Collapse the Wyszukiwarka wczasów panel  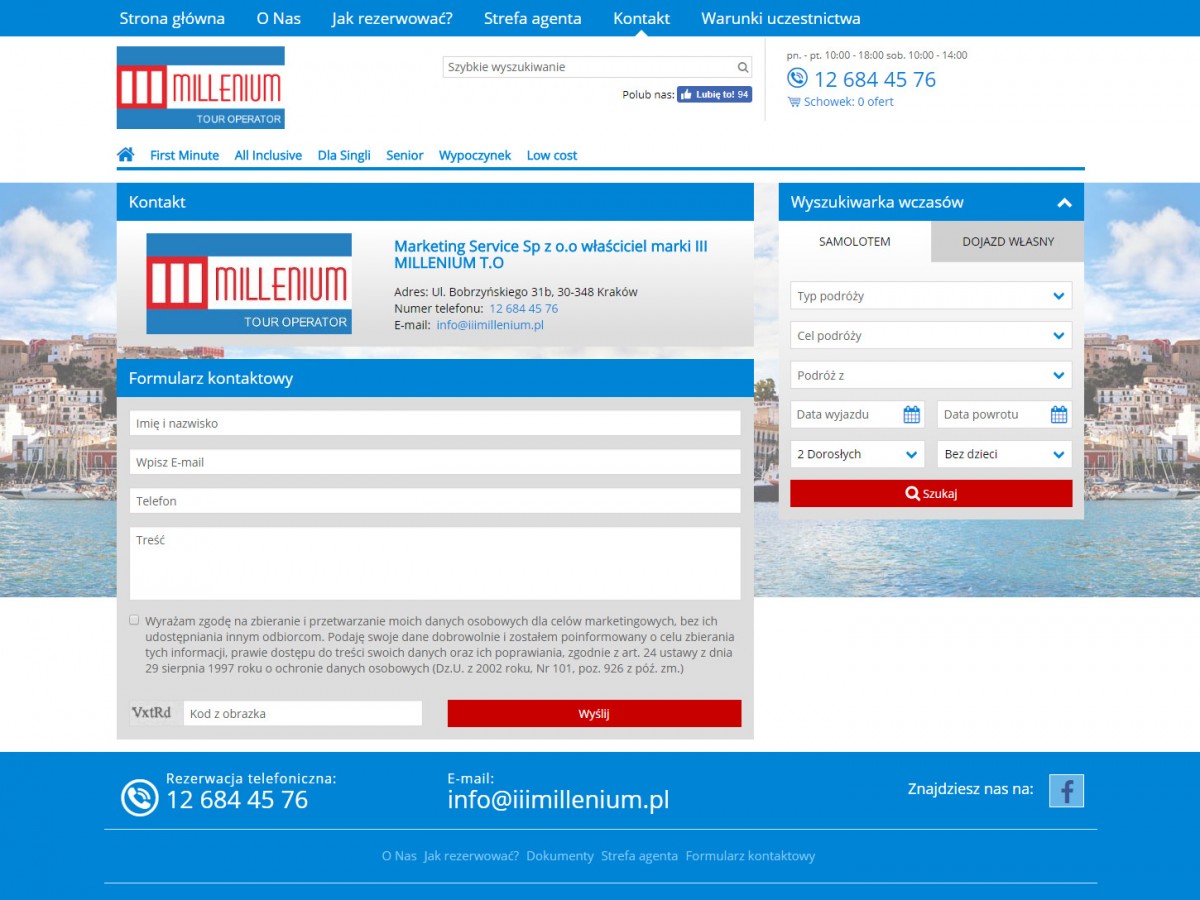click(1064, 202)
